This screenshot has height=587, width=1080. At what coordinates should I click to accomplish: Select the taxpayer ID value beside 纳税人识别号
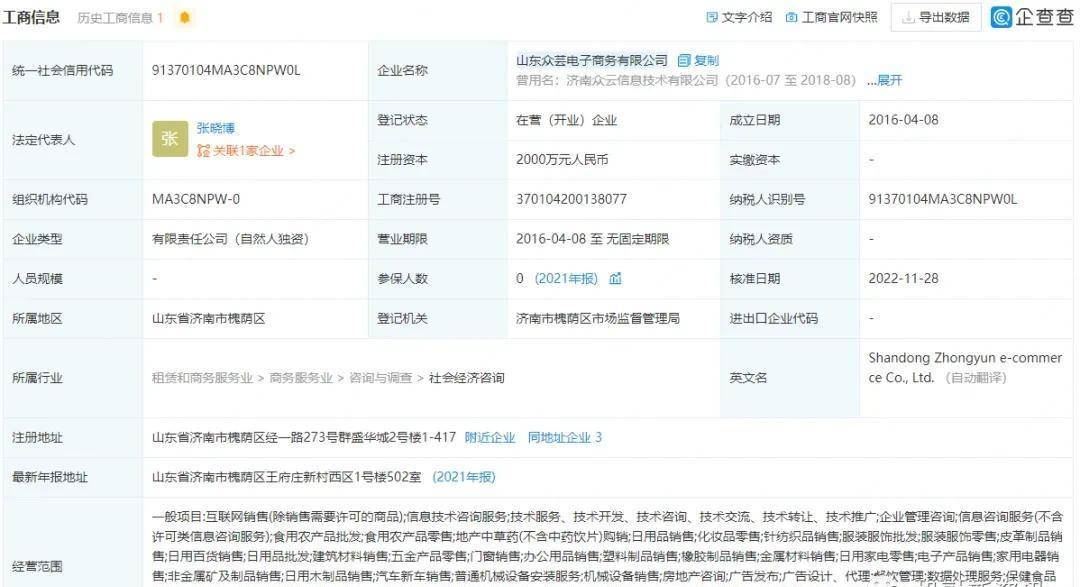coord(942,199)
